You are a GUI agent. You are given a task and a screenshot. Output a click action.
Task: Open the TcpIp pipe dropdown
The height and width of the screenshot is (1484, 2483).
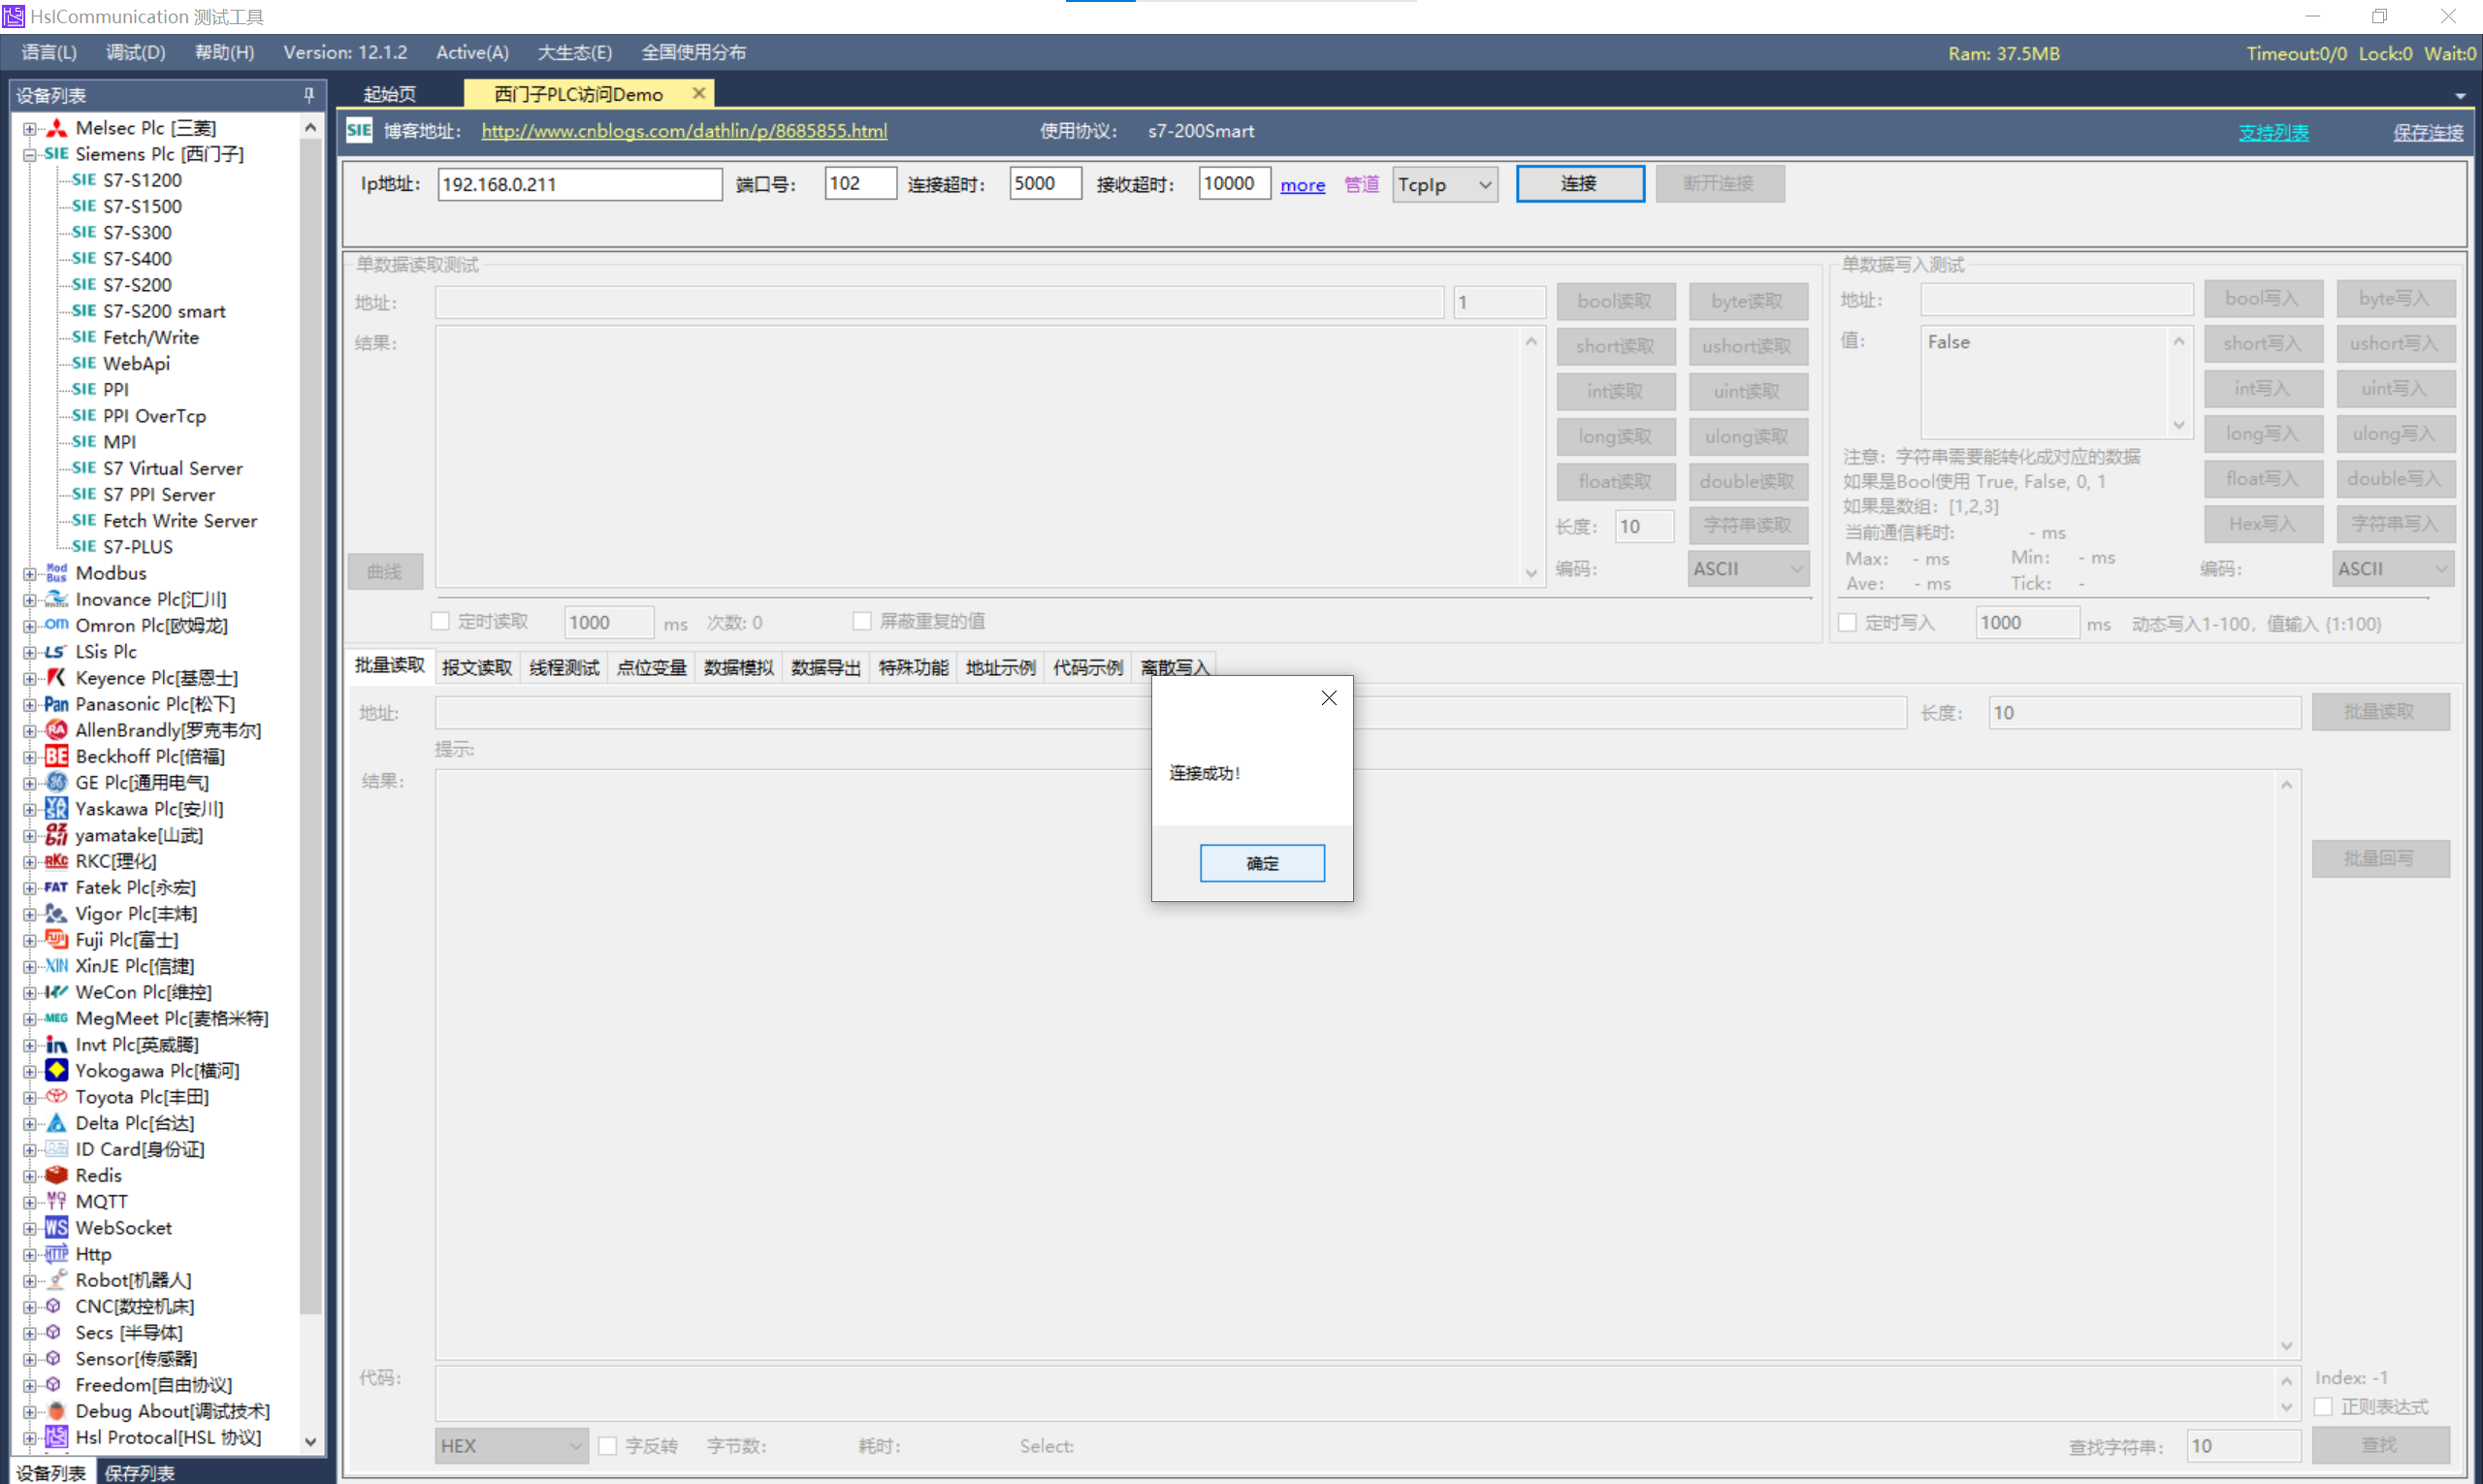pyautogui.click(x=1444, y=184)
